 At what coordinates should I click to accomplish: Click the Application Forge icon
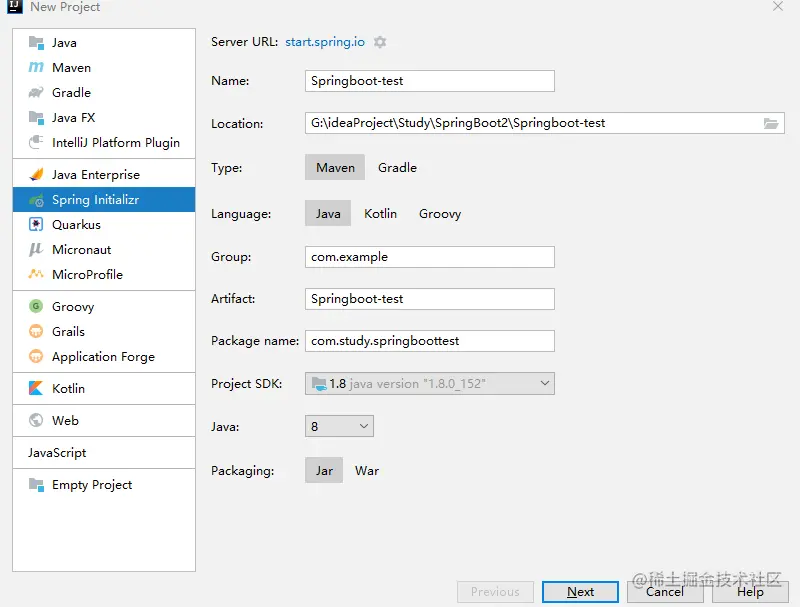click(x=36, y=356)
